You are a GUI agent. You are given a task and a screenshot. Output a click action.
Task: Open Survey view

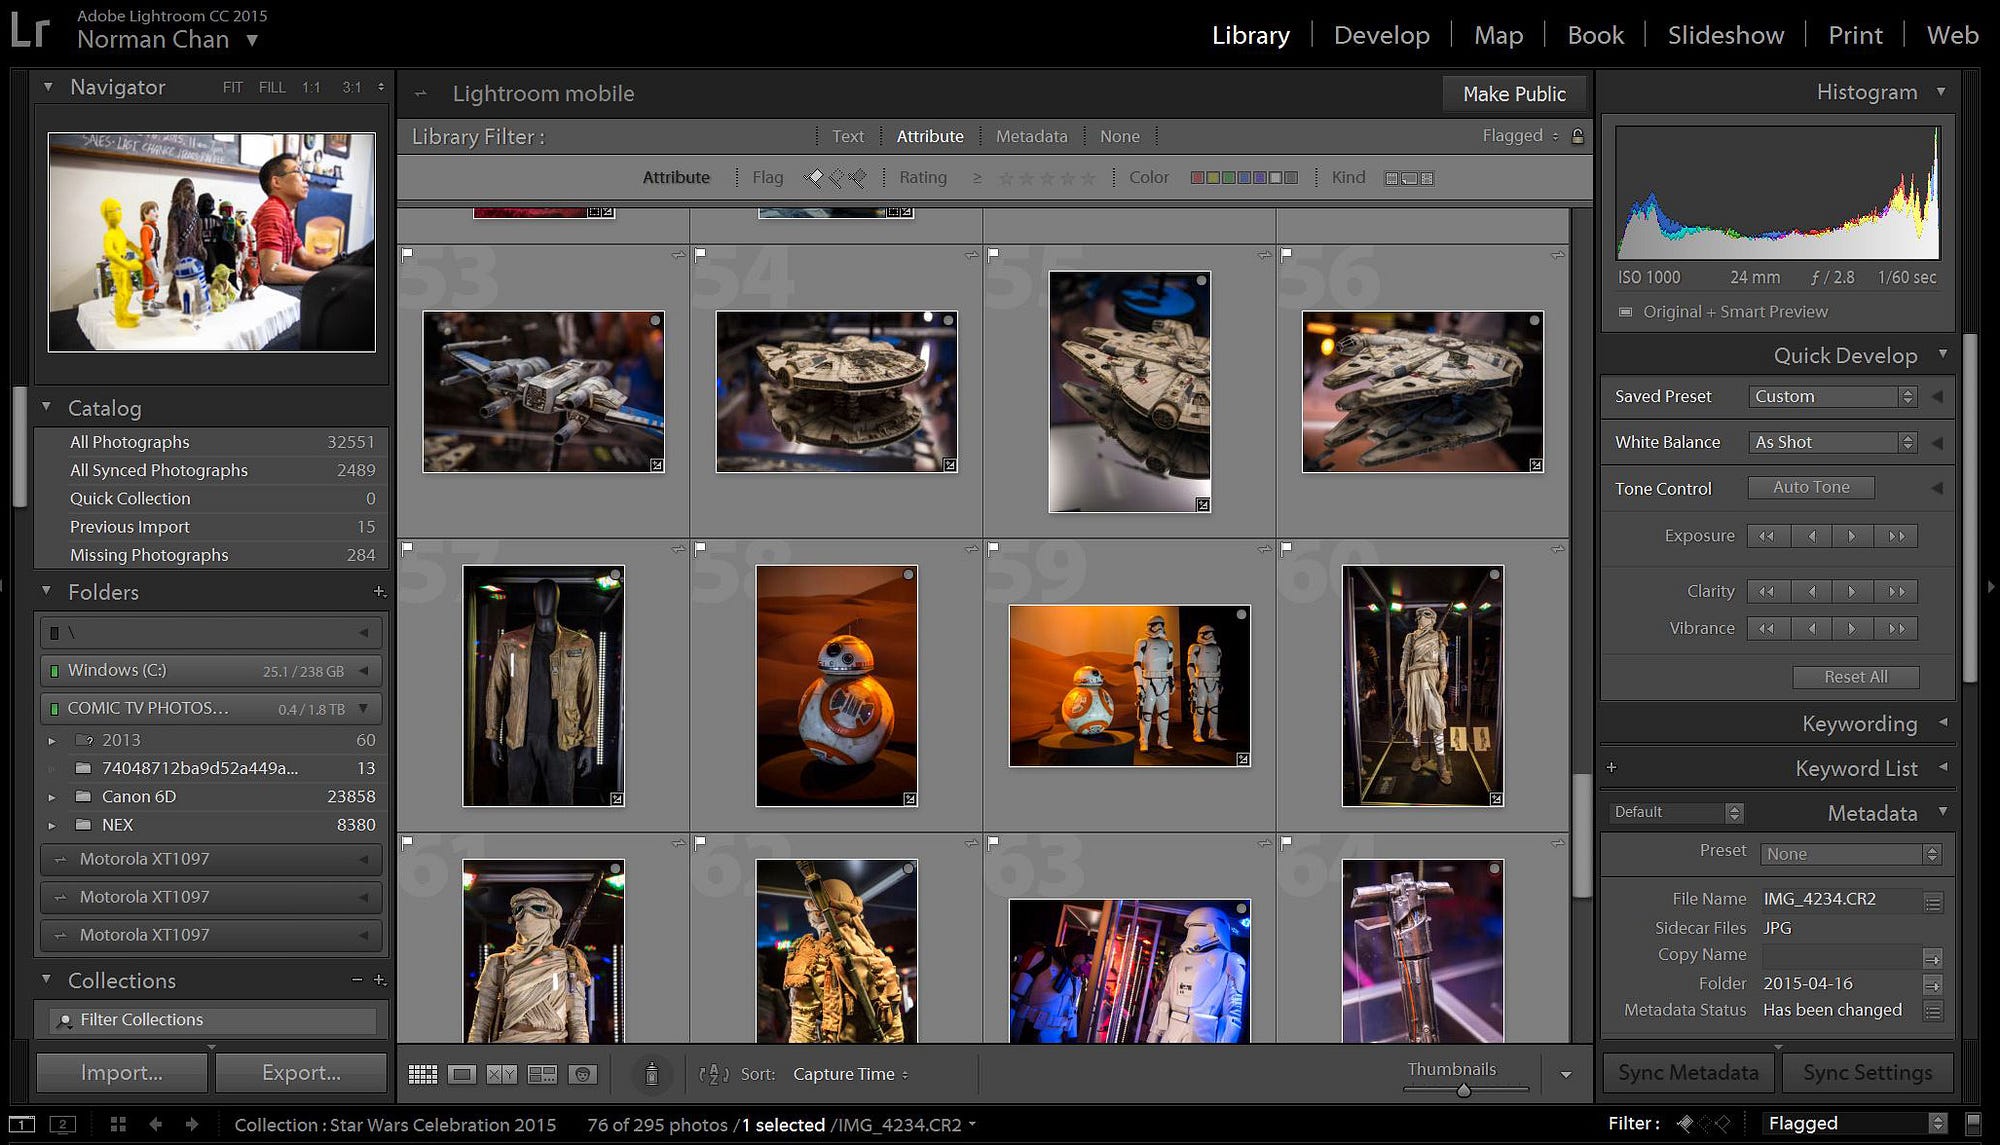click(542, 1074)
